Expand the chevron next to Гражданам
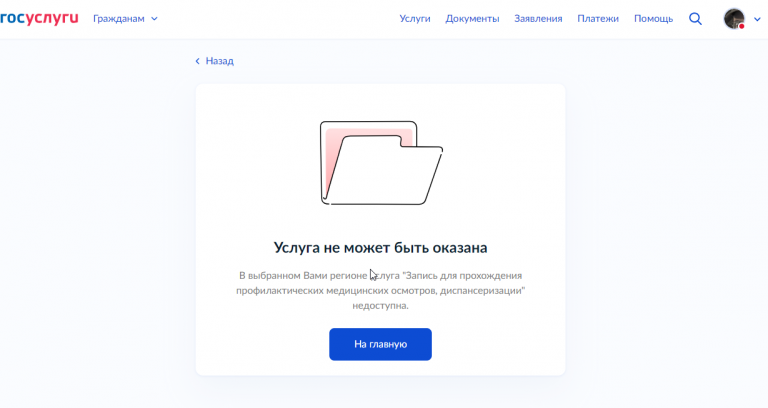This screenshot has height=408, width=768. tap(154, 19)
